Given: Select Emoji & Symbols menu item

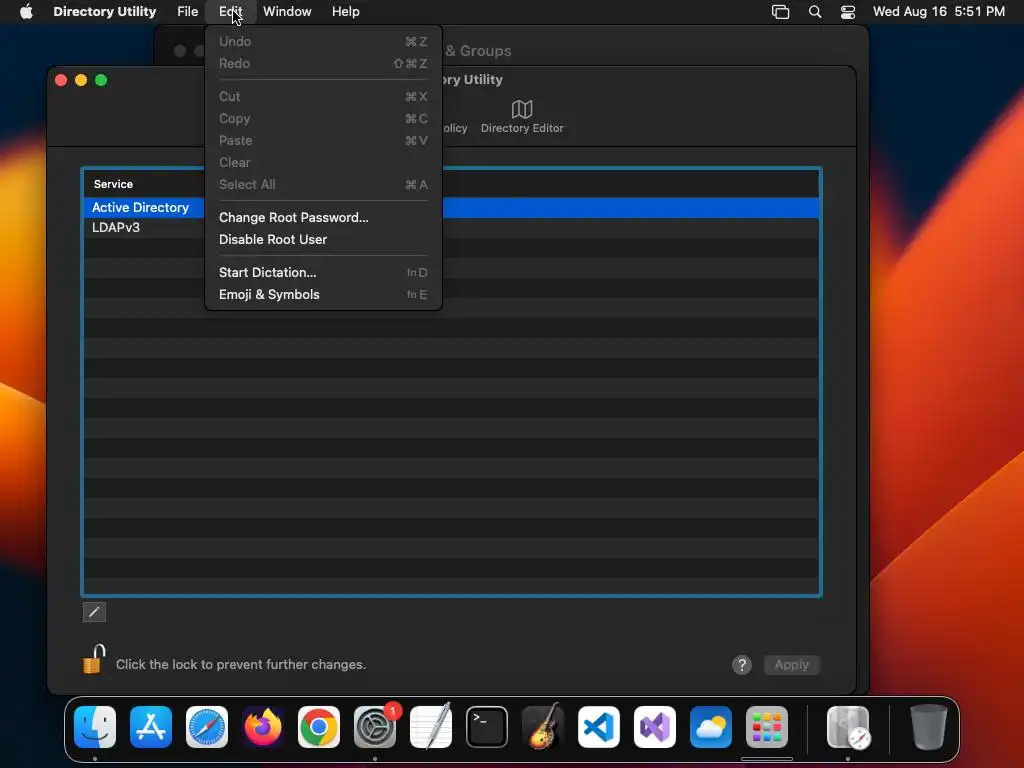Looking at the screenshot, I should 323,295.
